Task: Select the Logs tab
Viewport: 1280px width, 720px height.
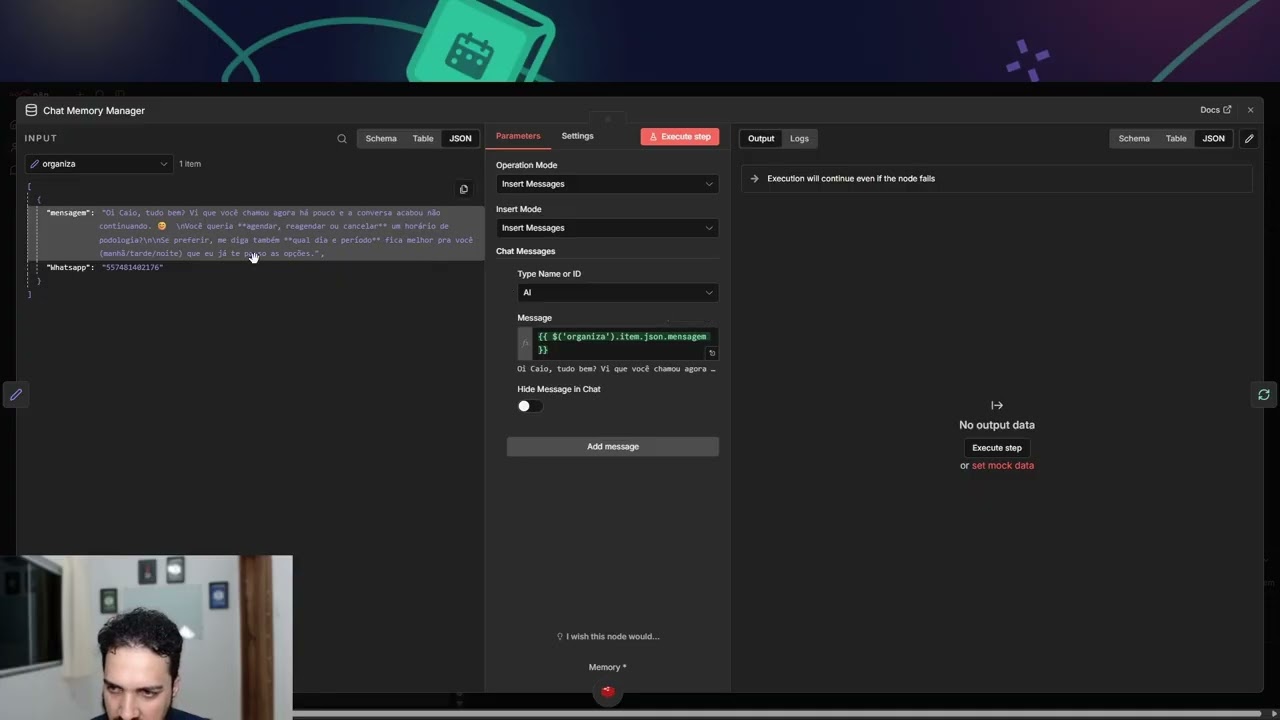Action: (799, 139)
